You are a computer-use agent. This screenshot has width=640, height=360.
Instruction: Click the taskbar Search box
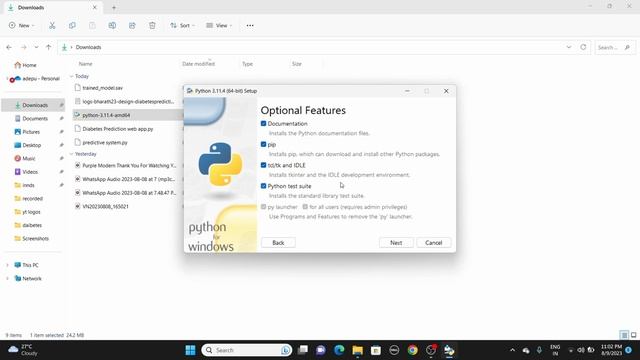click(x=247, y=350)
